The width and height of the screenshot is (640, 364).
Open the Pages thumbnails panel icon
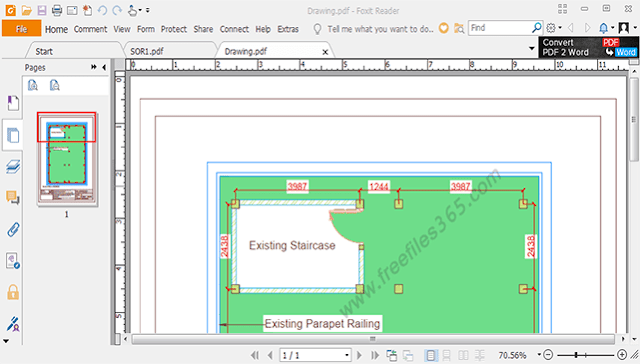(x=13, y=135)
